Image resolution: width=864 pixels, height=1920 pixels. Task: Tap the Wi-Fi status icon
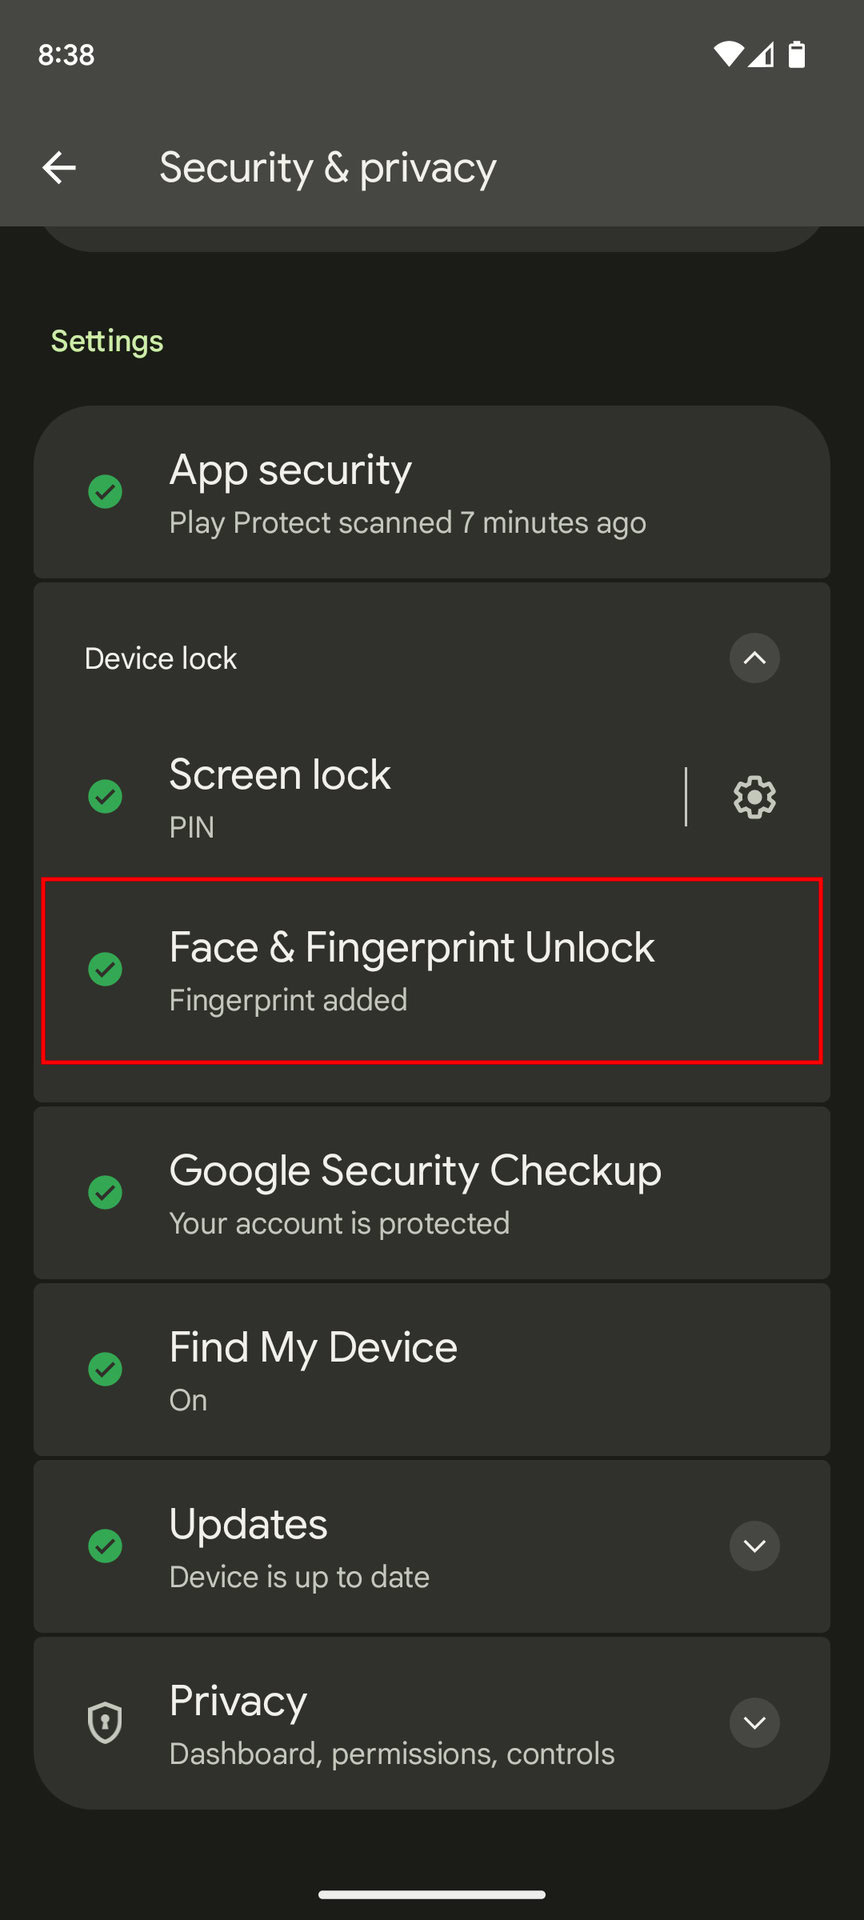(728, 55)
